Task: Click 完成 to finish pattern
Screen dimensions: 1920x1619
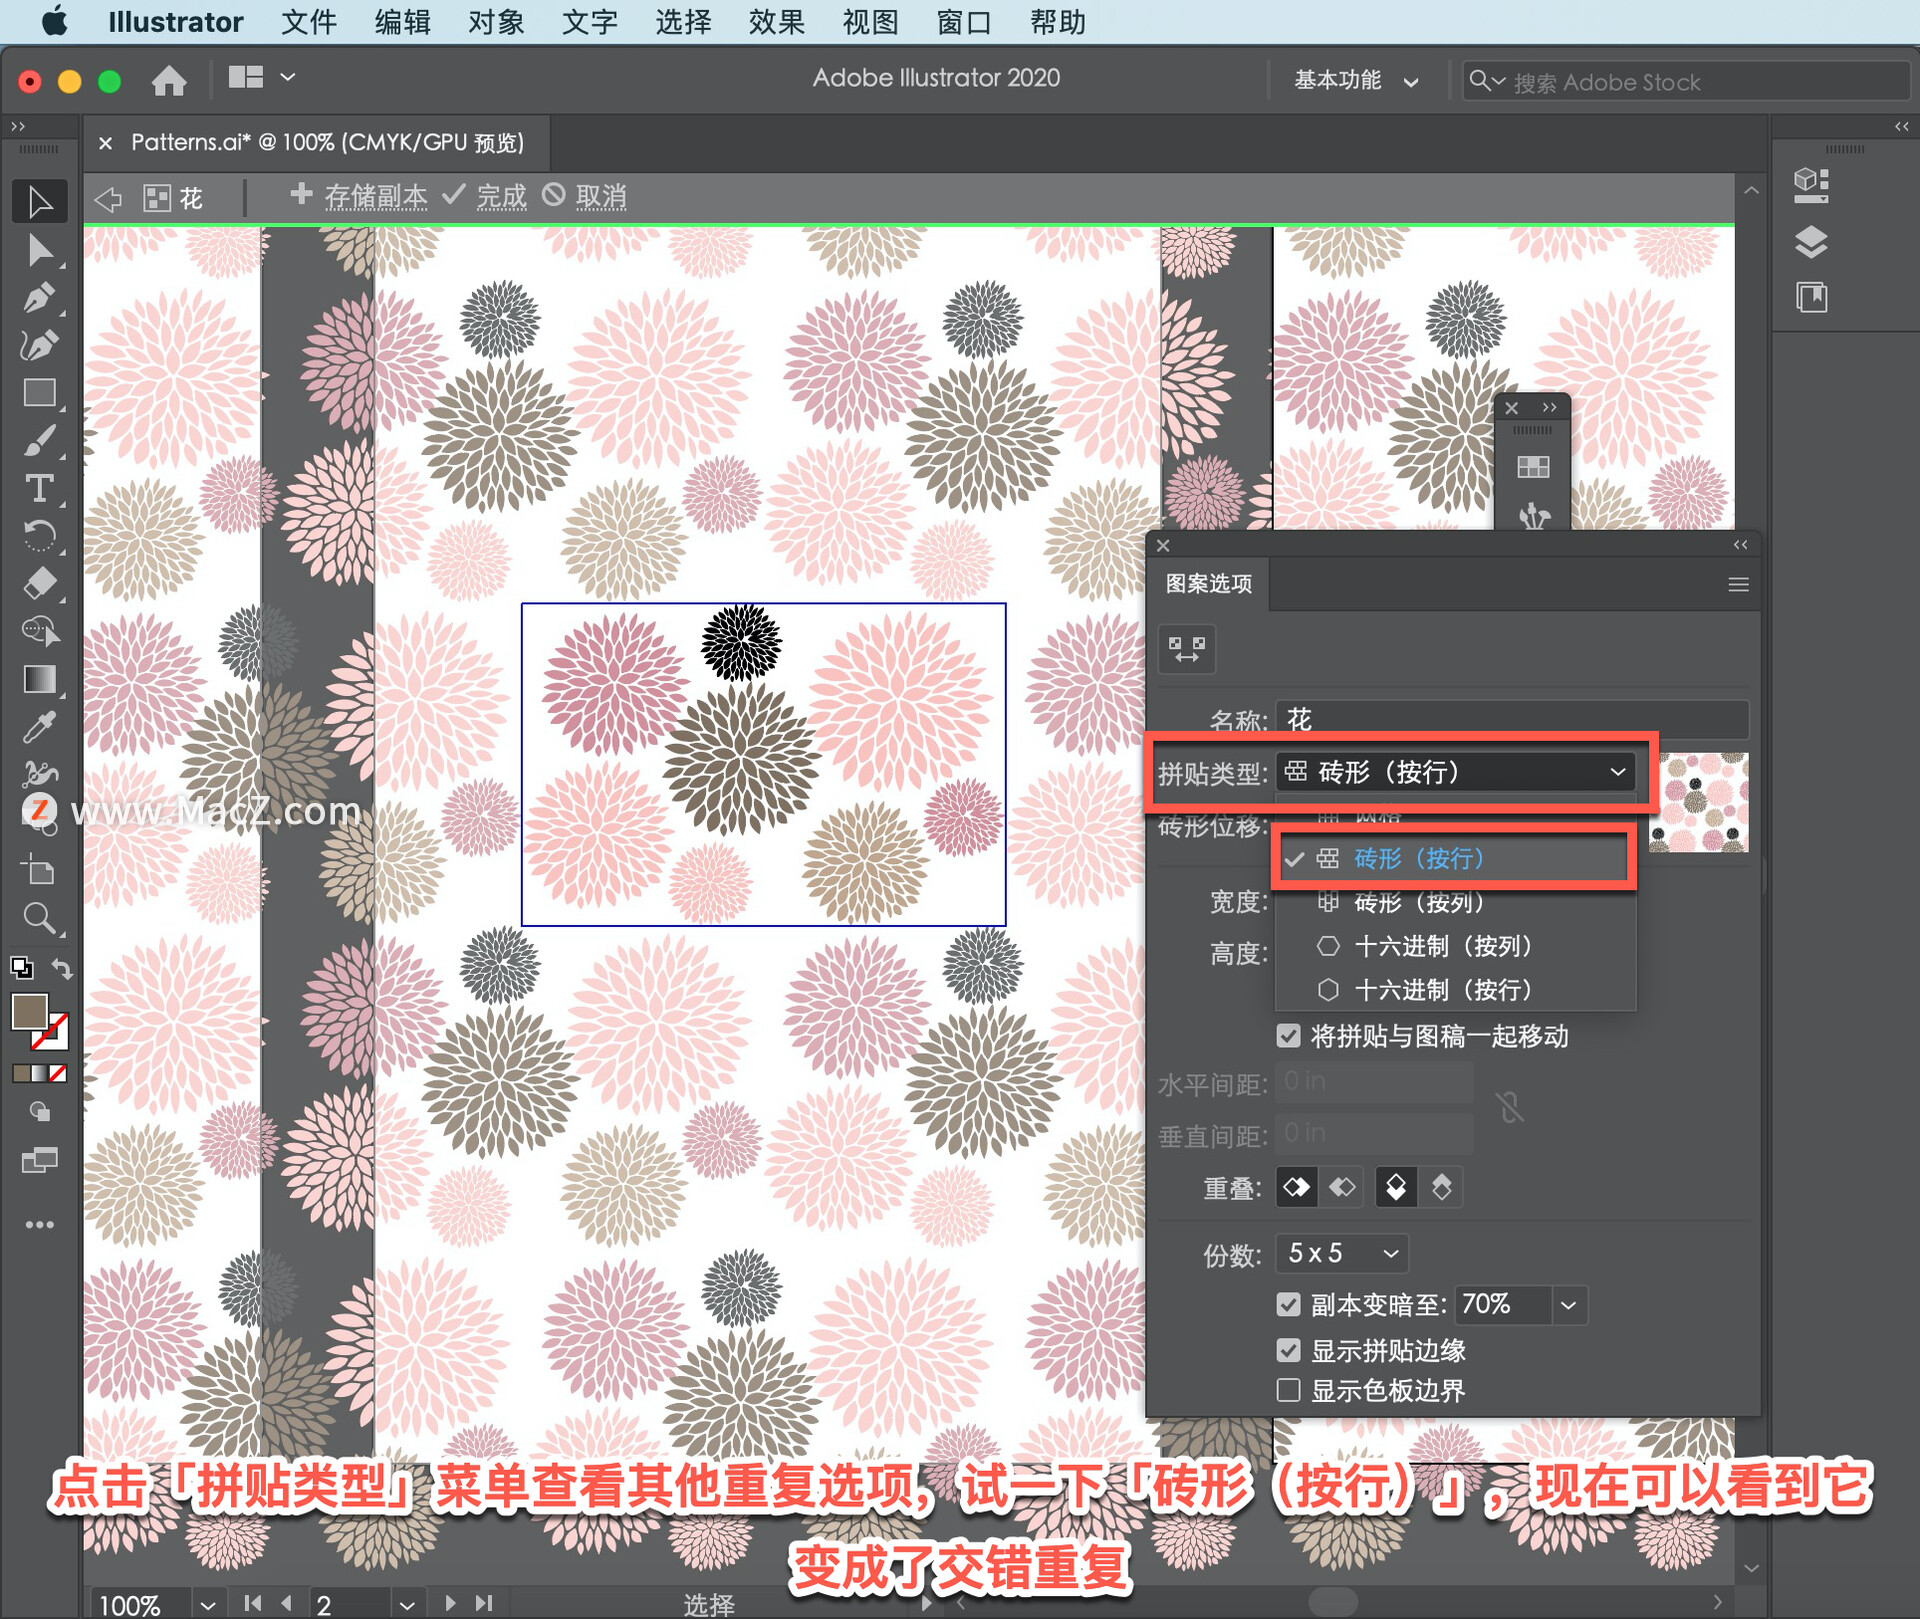Action: [x=485, y=196]
